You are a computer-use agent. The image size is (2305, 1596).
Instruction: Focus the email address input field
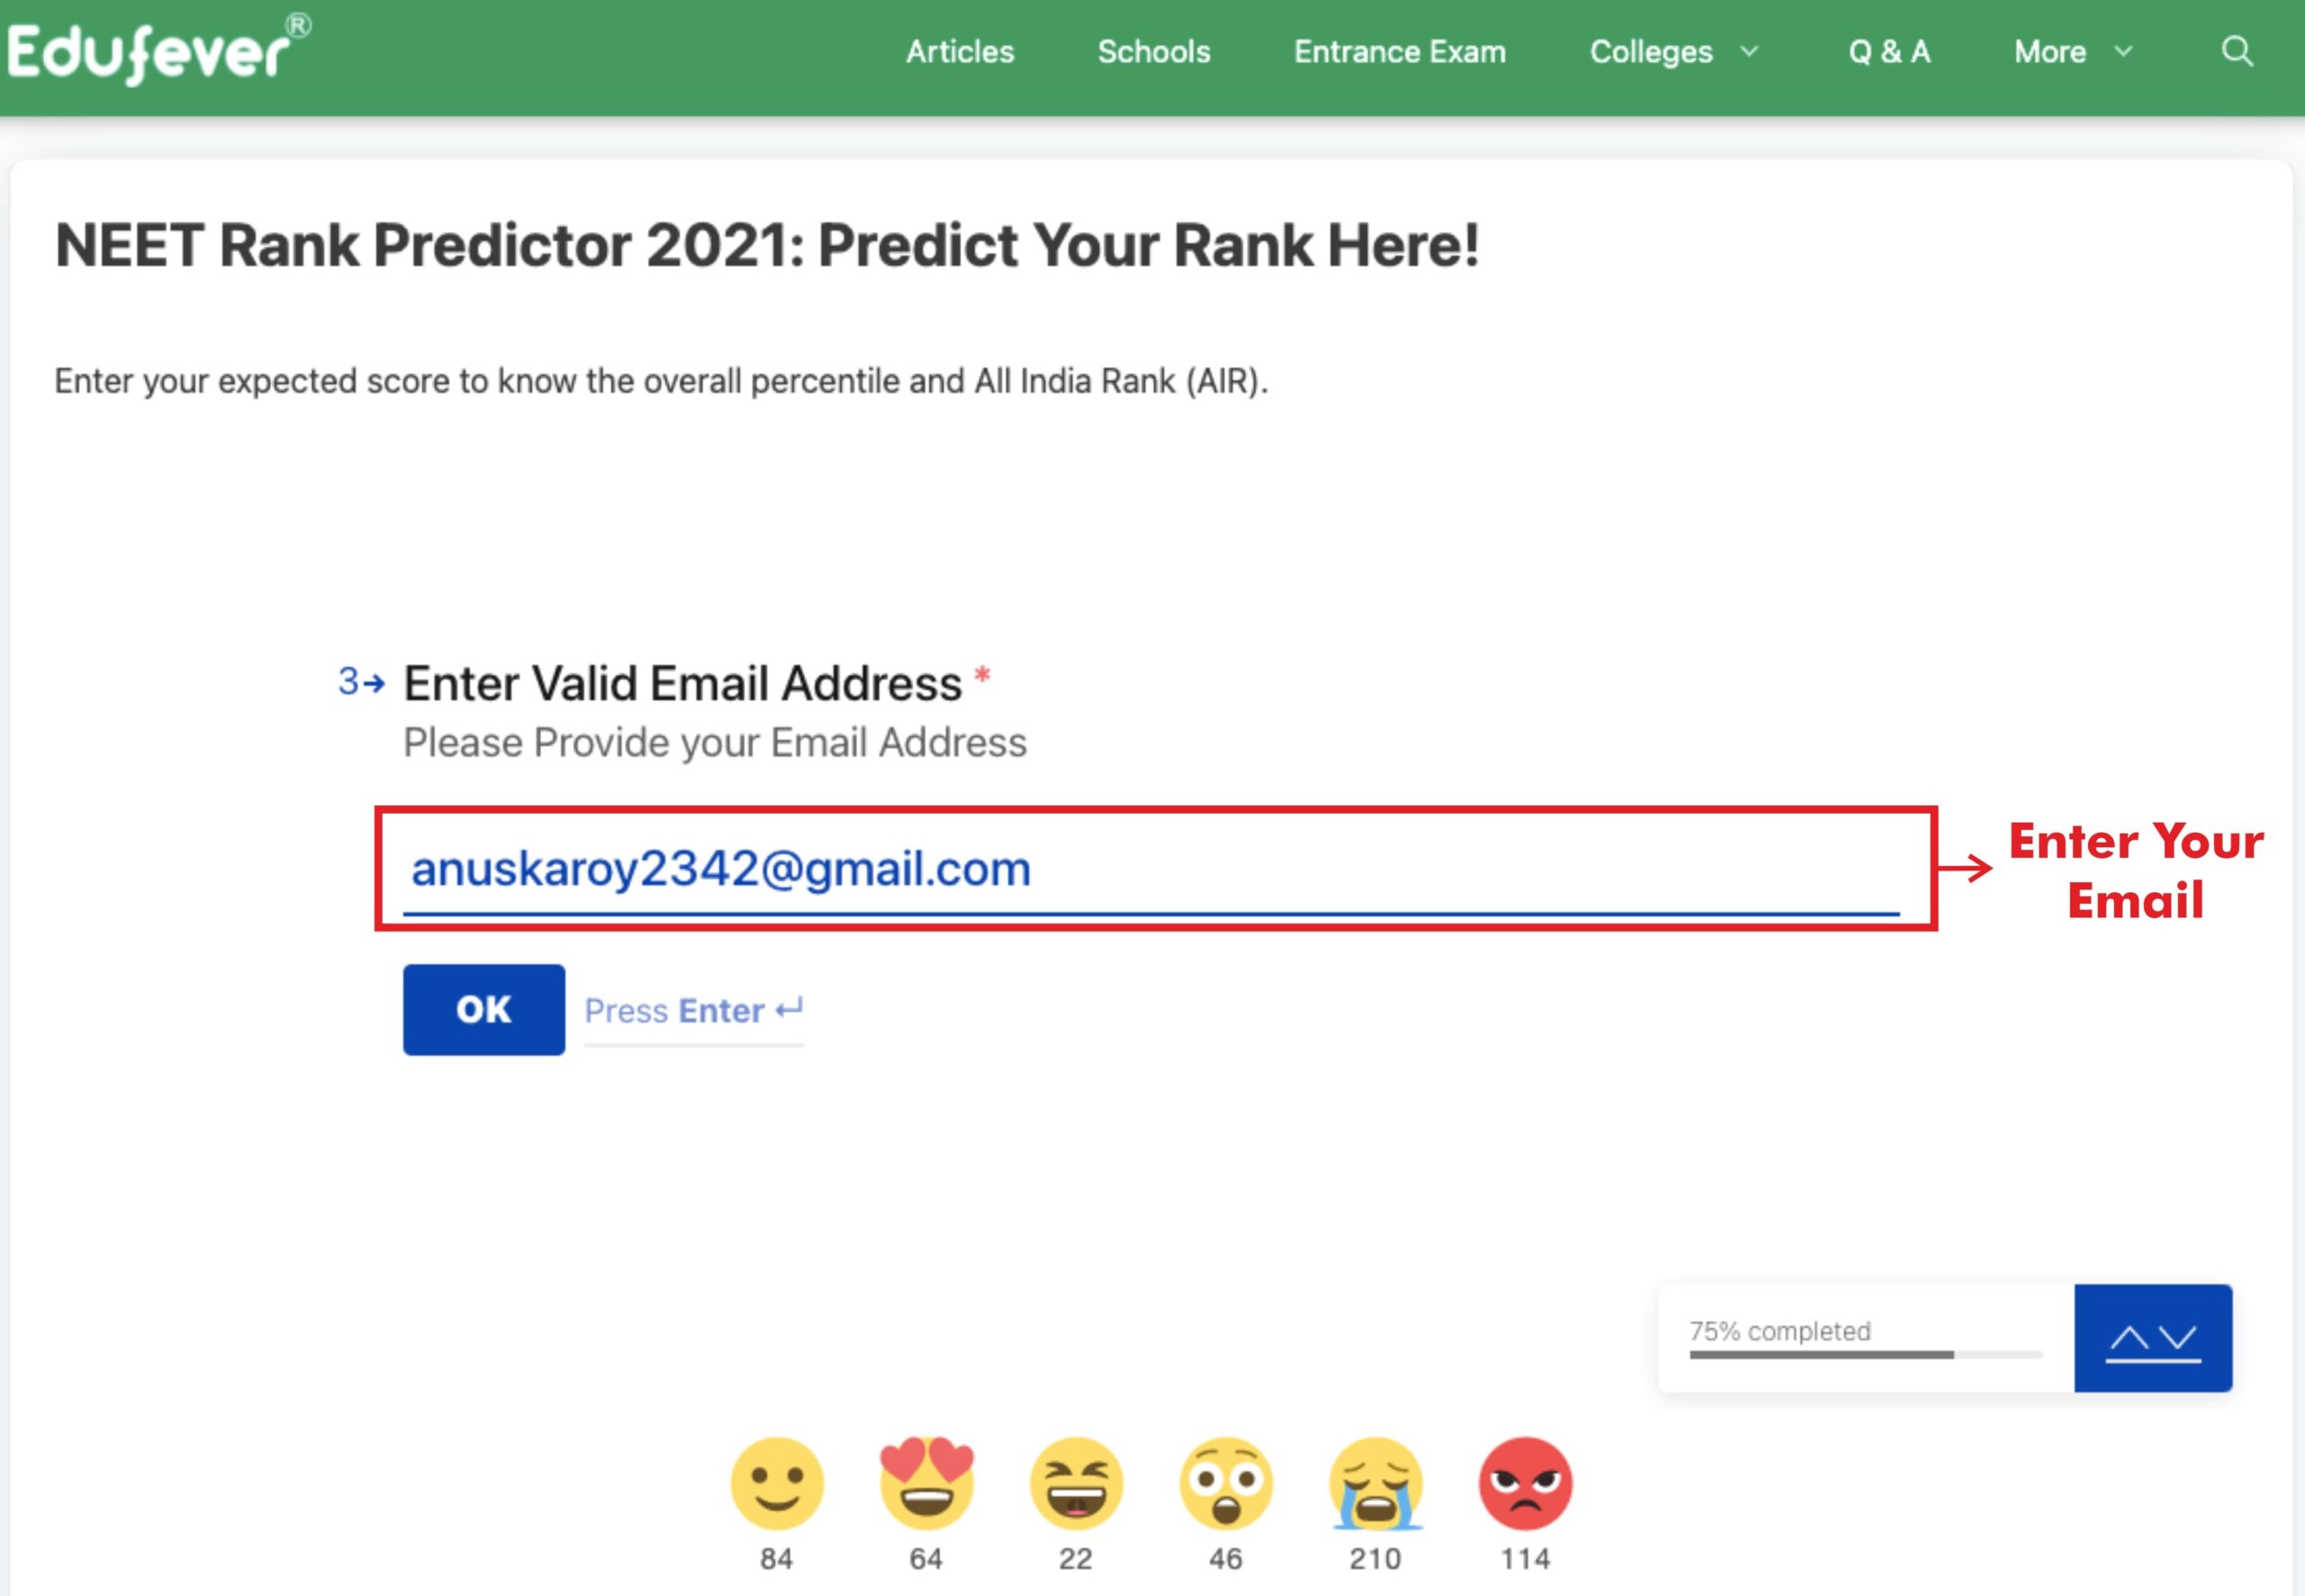point(1151,868)
